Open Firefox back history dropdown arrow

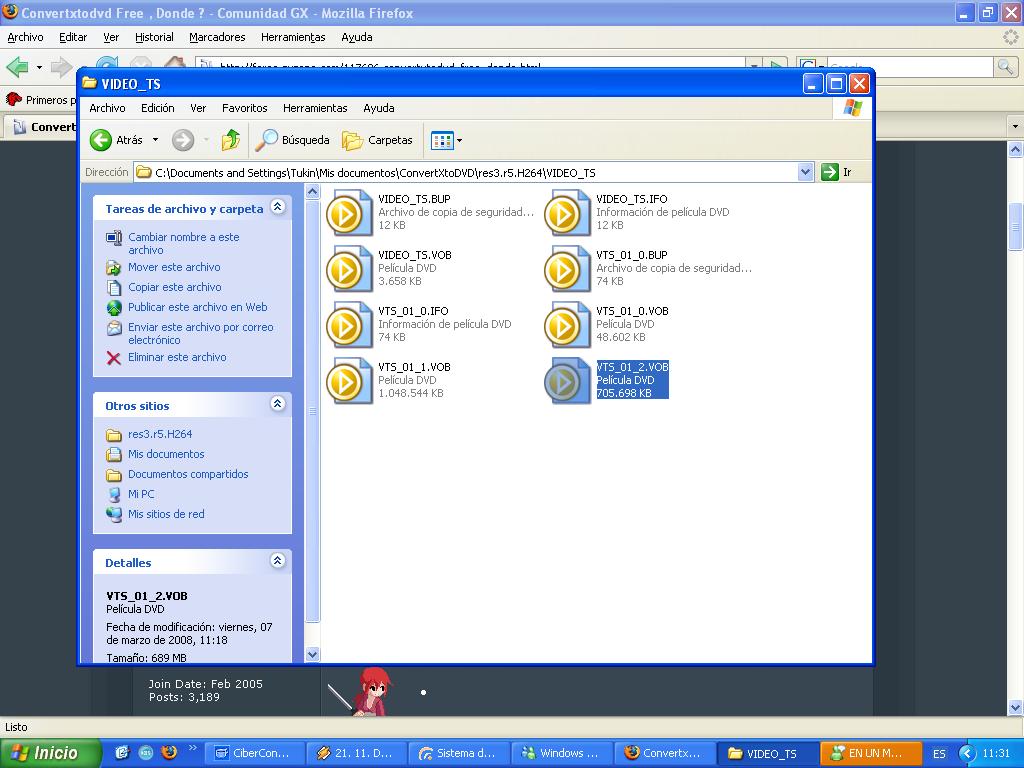39,67
